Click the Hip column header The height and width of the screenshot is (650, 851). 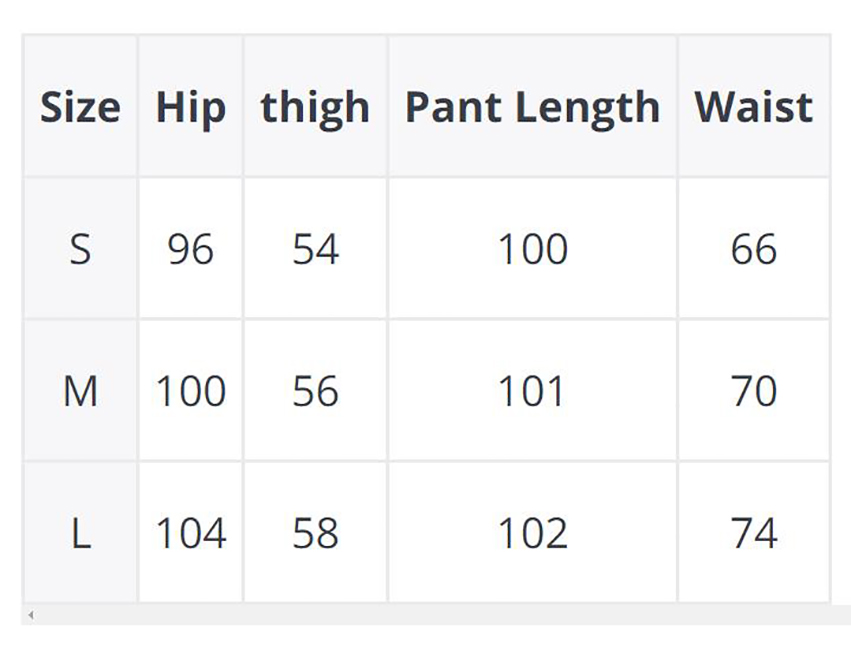pyautogui.click(x=190, y=107)
